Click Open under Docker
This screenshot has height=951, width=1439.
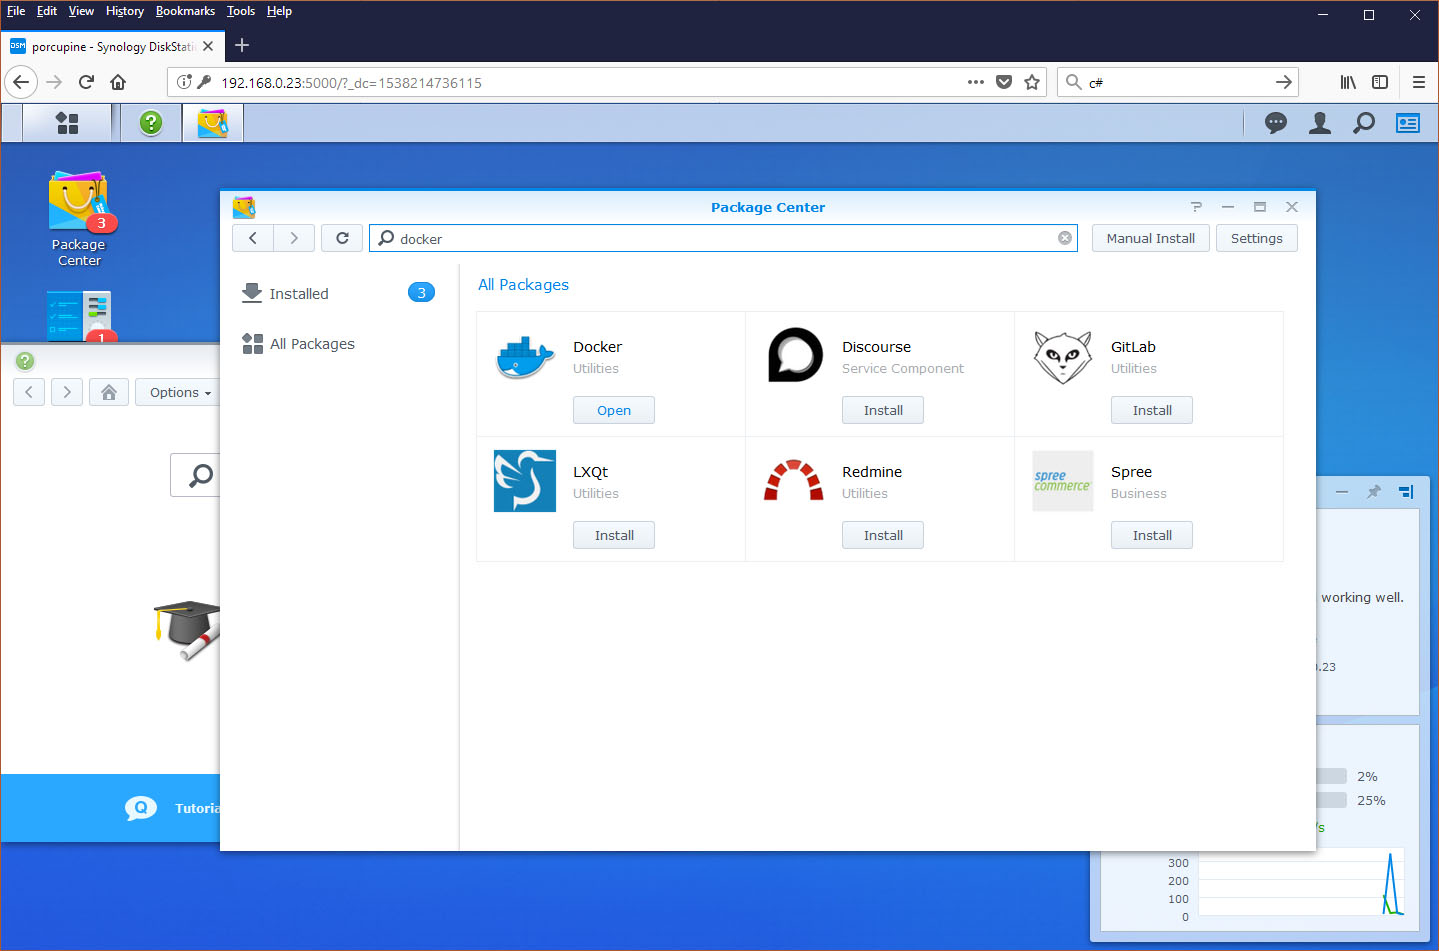613,410
